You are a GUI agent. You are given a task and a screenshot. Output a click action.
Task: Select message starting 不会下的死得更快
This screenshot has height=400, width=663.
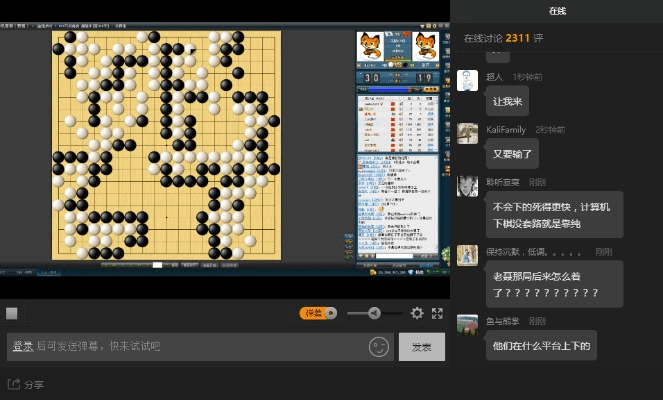(554, 215)
